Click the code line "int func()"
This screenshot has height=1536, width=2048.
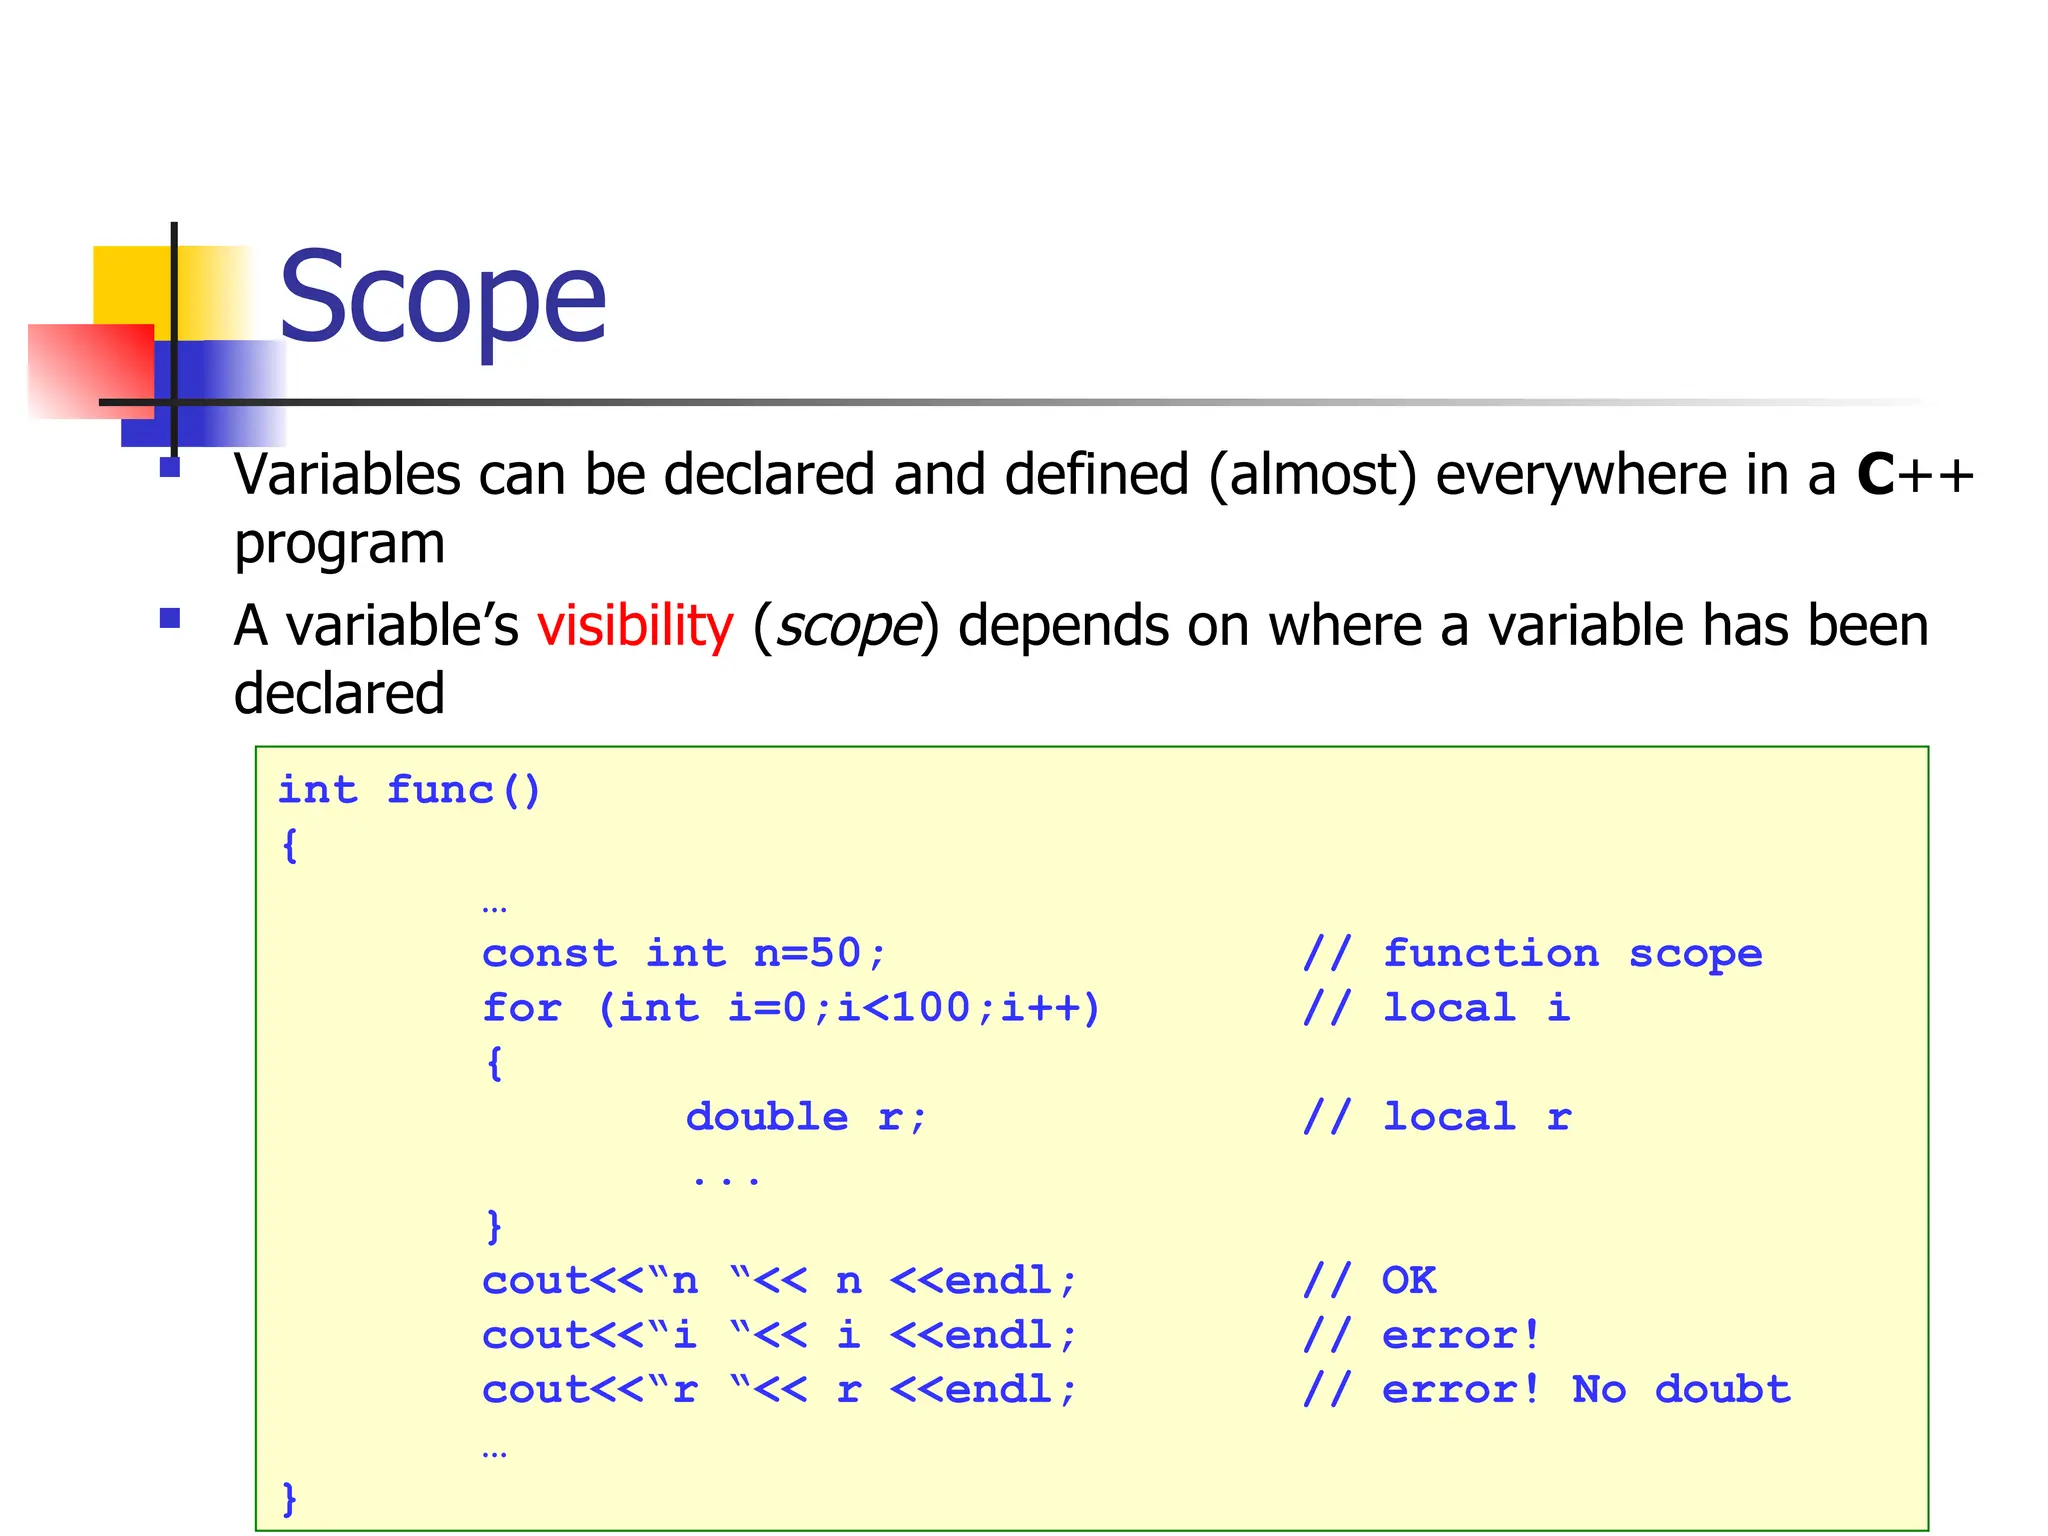[x=410, y=790]
